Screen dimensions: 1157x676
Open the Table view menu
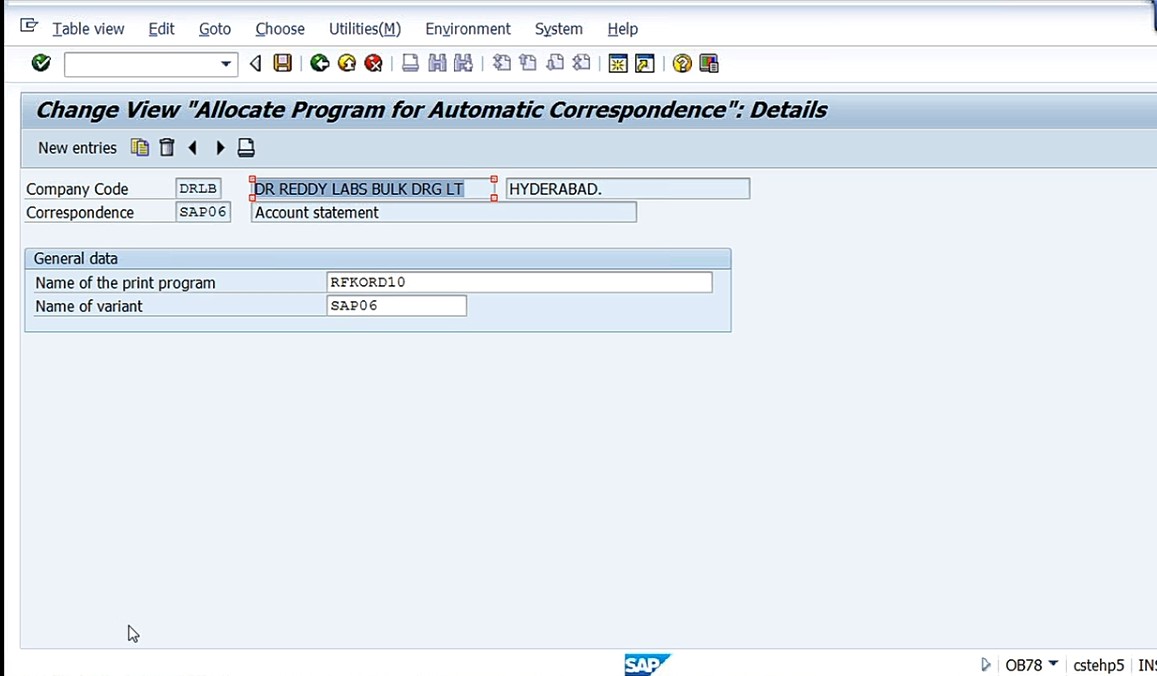point(89,29)
